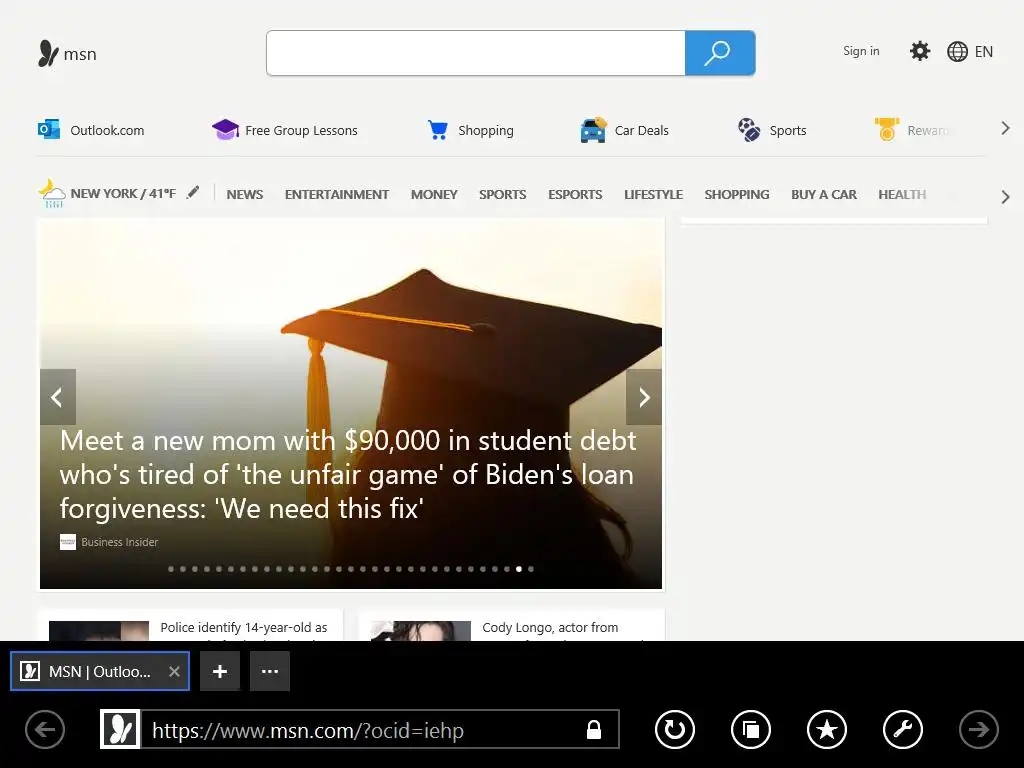Open the Free Group Lessons link
The width and height of the screenshot is (1024, 768).
click(301, 131)
